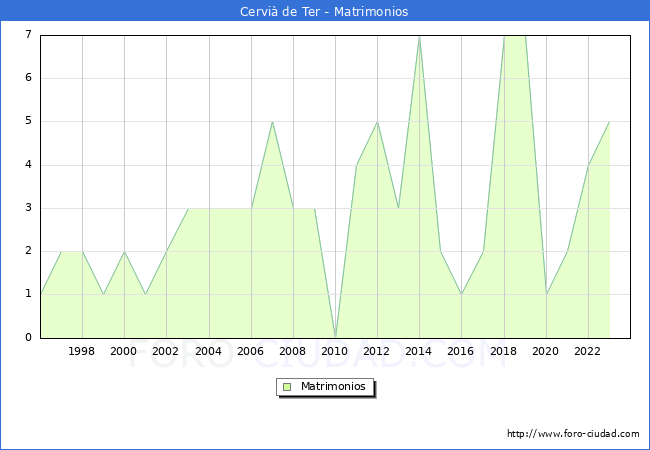Screen dimensions: 650x450
Task: Select the 2020 x-axis label
Action: [546, 352]
